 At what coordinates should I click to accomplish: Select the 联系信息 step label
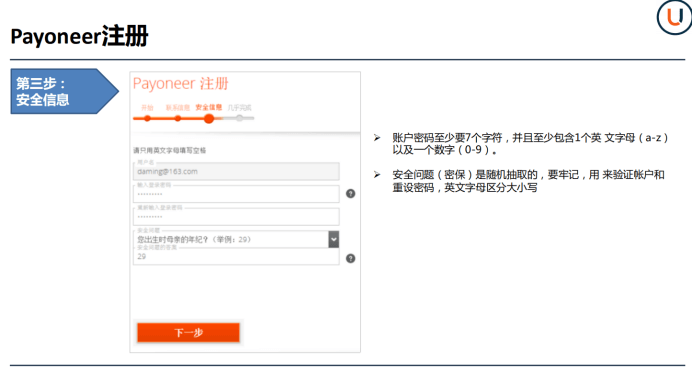178,107
